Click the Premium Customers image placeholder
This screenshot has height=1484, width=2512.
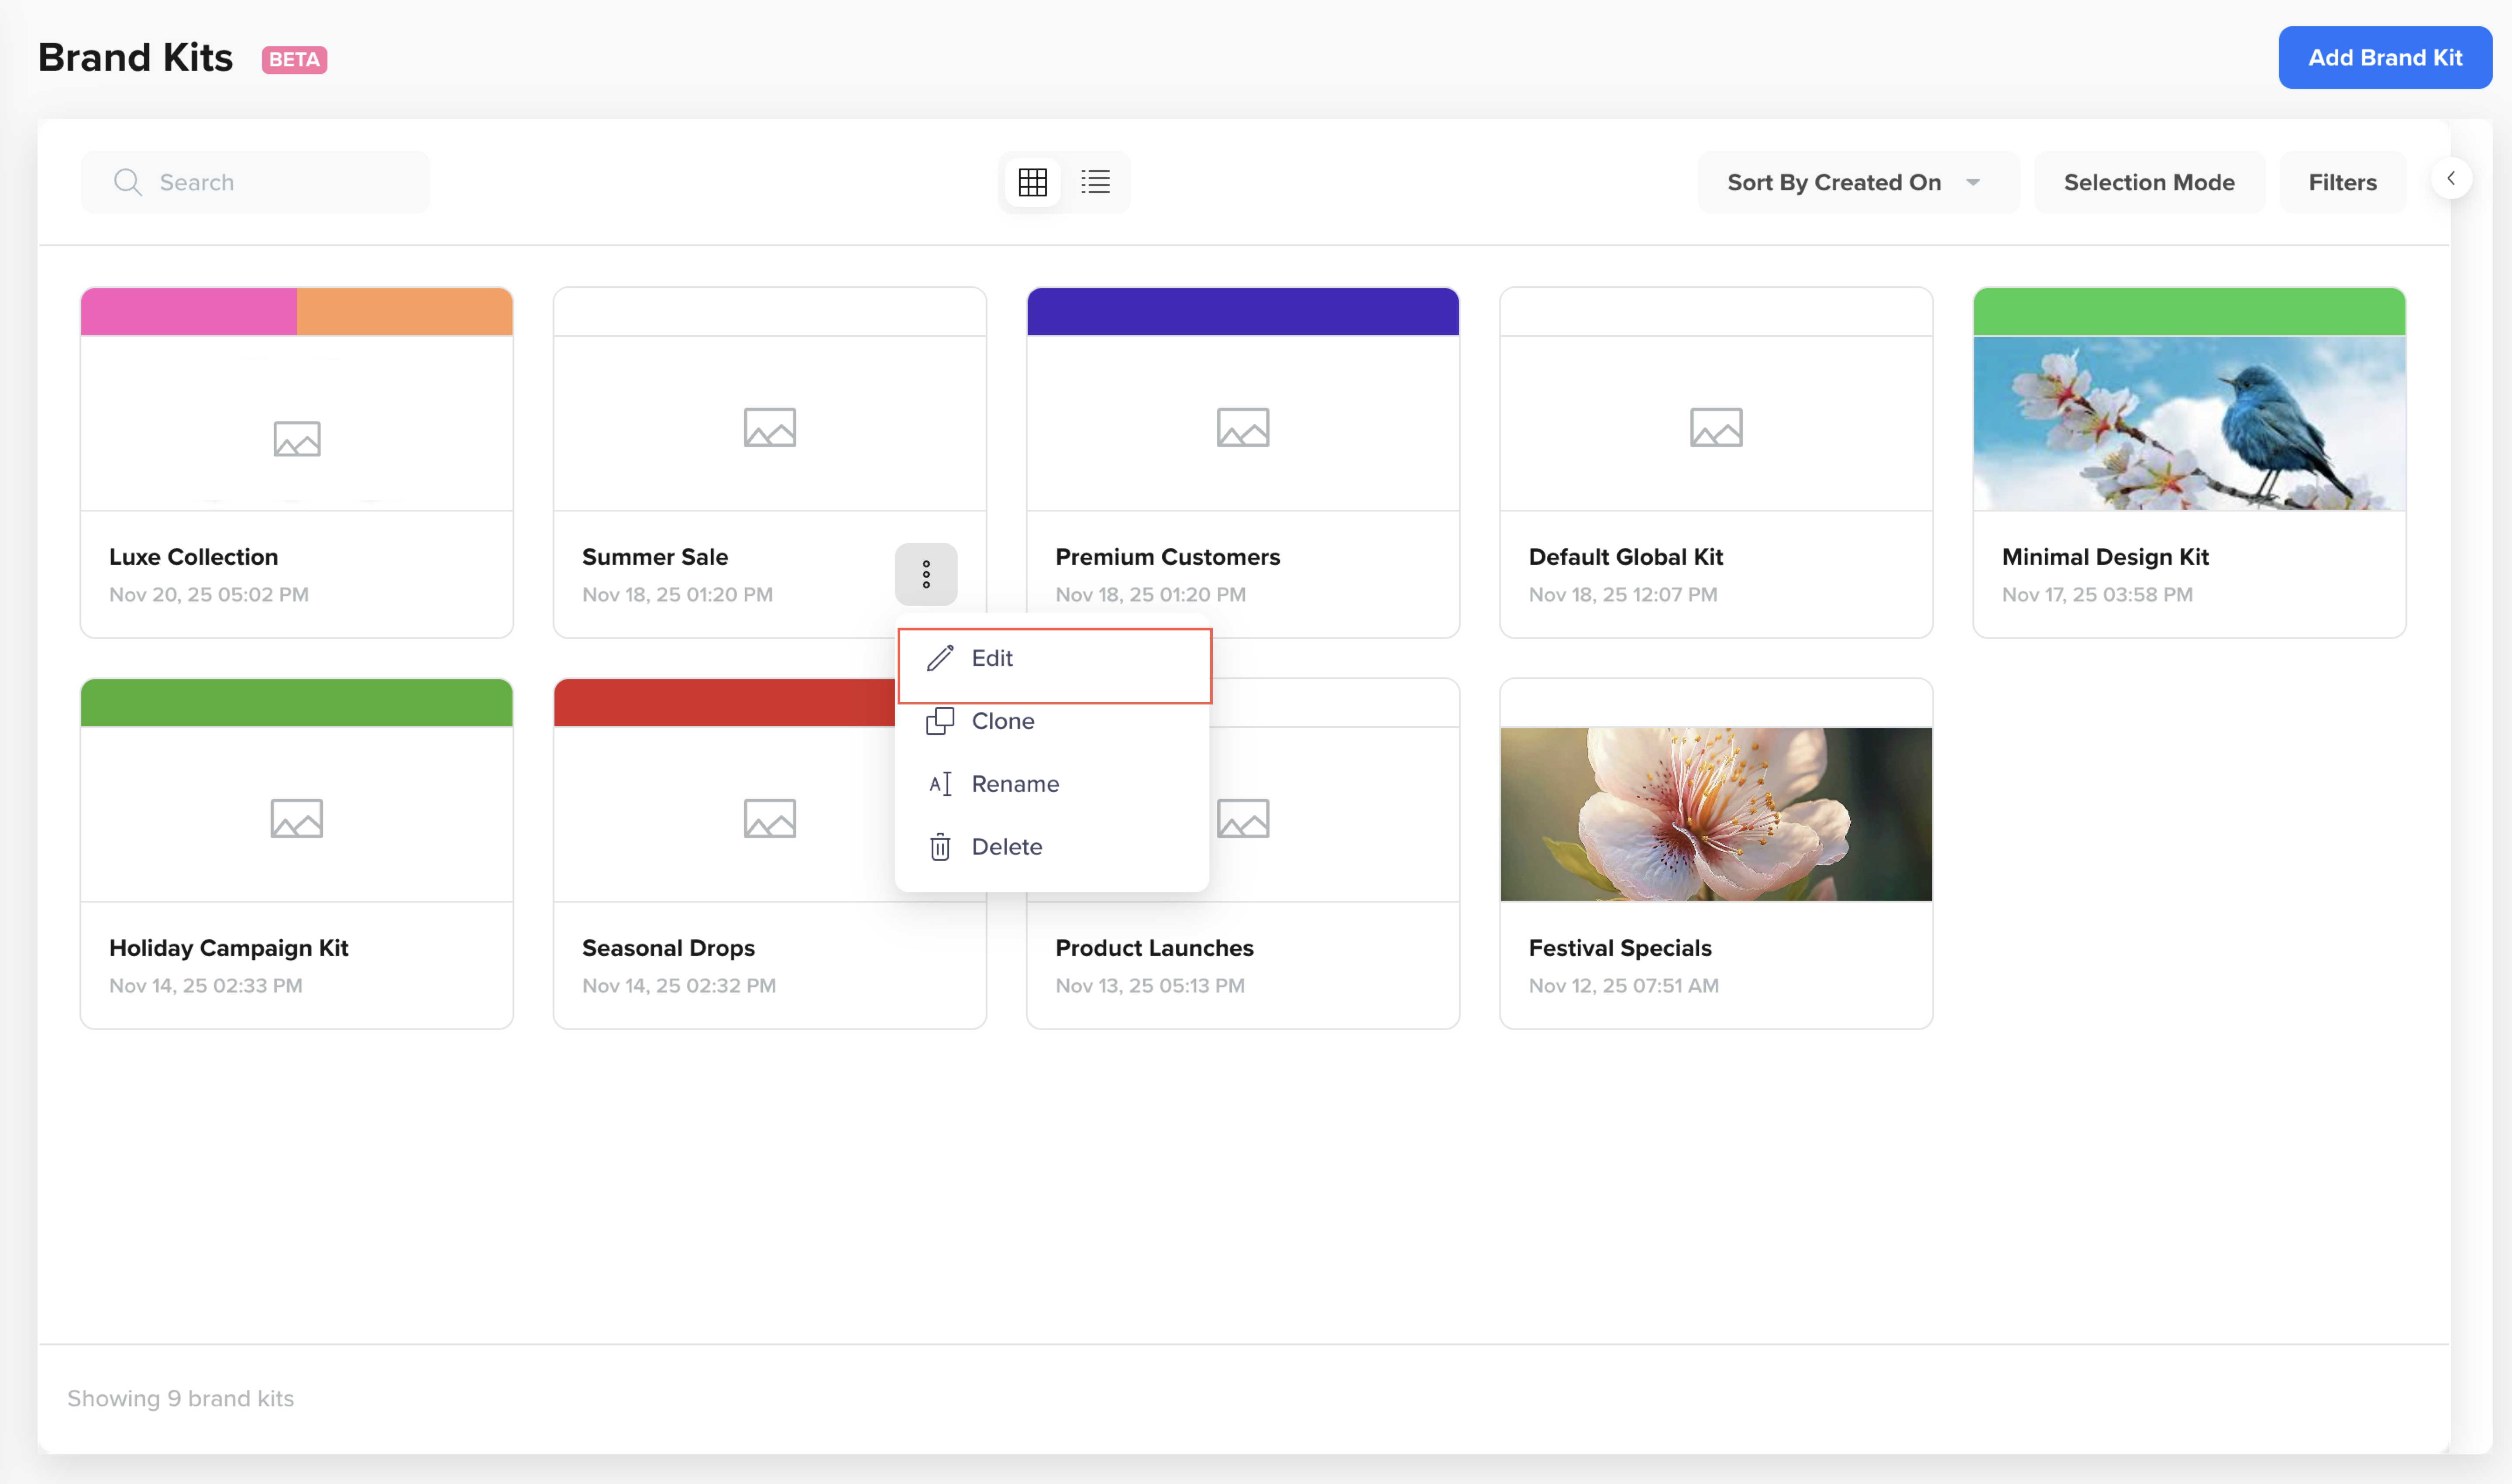1243,427
